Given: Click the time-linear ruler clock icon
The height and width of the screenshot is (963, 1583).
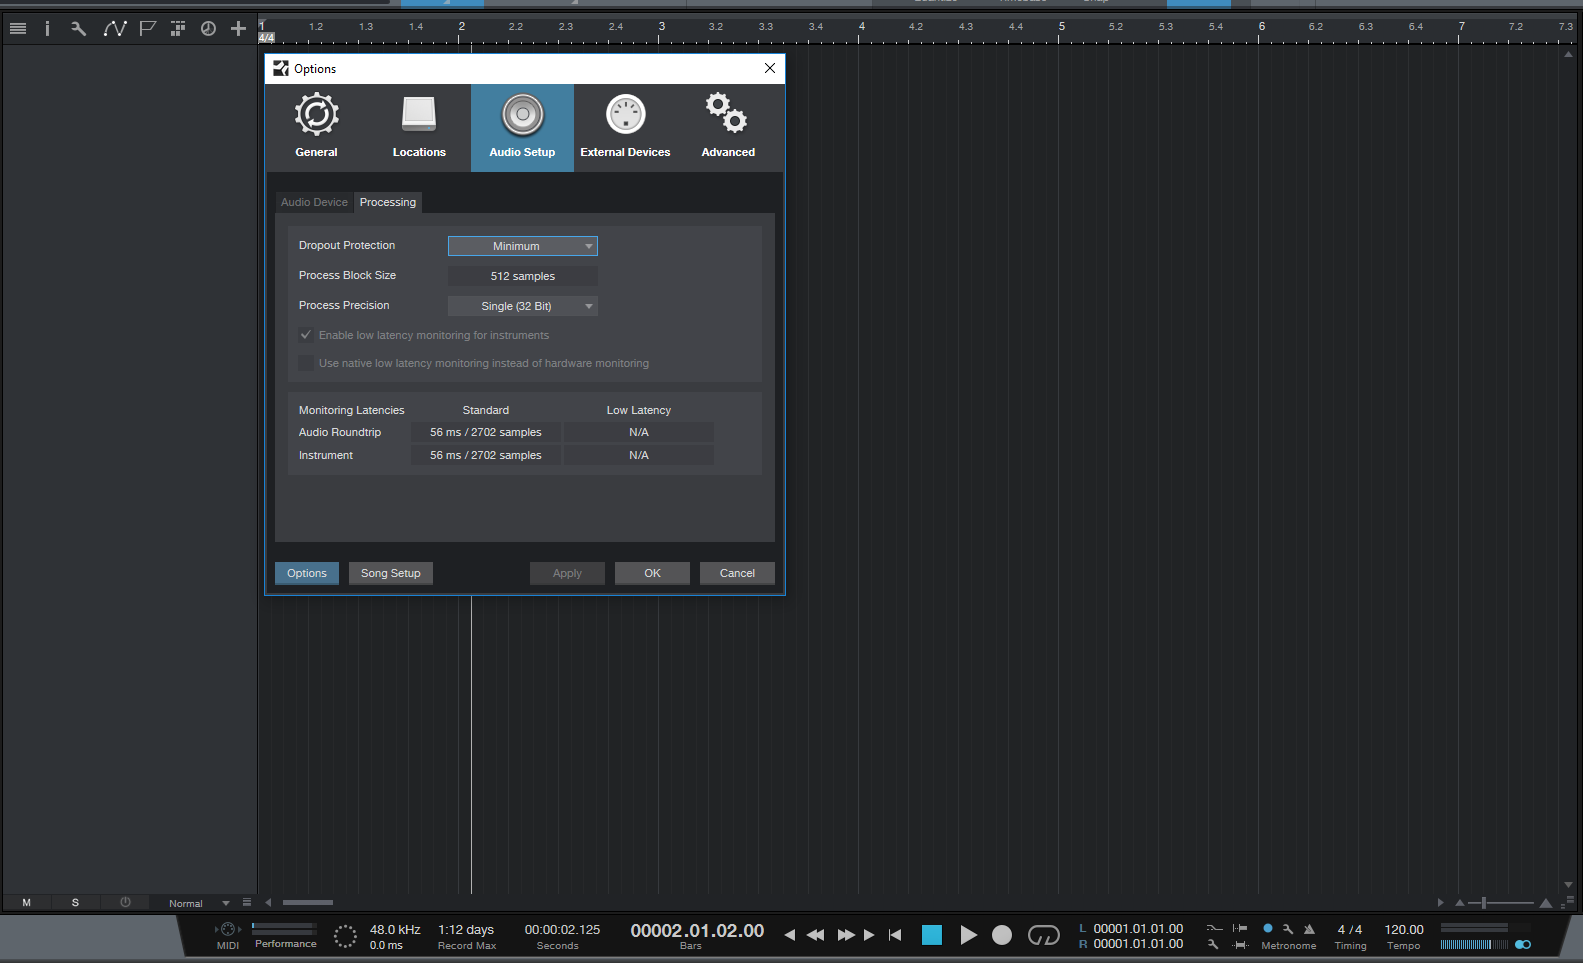Looking at the screenshot, I should (208, 29).
